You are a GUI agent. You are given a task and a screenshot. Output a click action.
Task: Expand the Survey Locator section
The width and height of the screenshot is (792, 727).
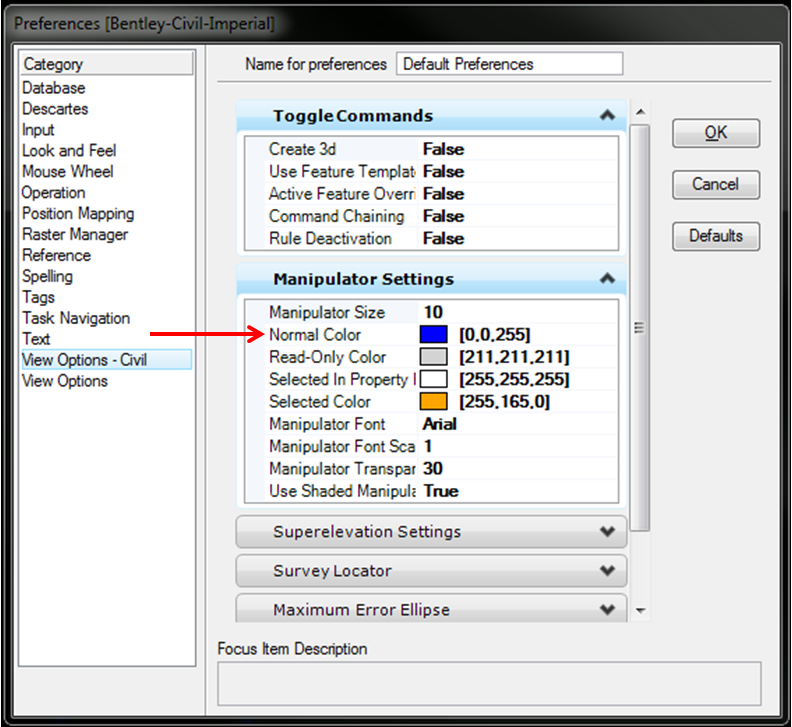click(x=431, y=570)
